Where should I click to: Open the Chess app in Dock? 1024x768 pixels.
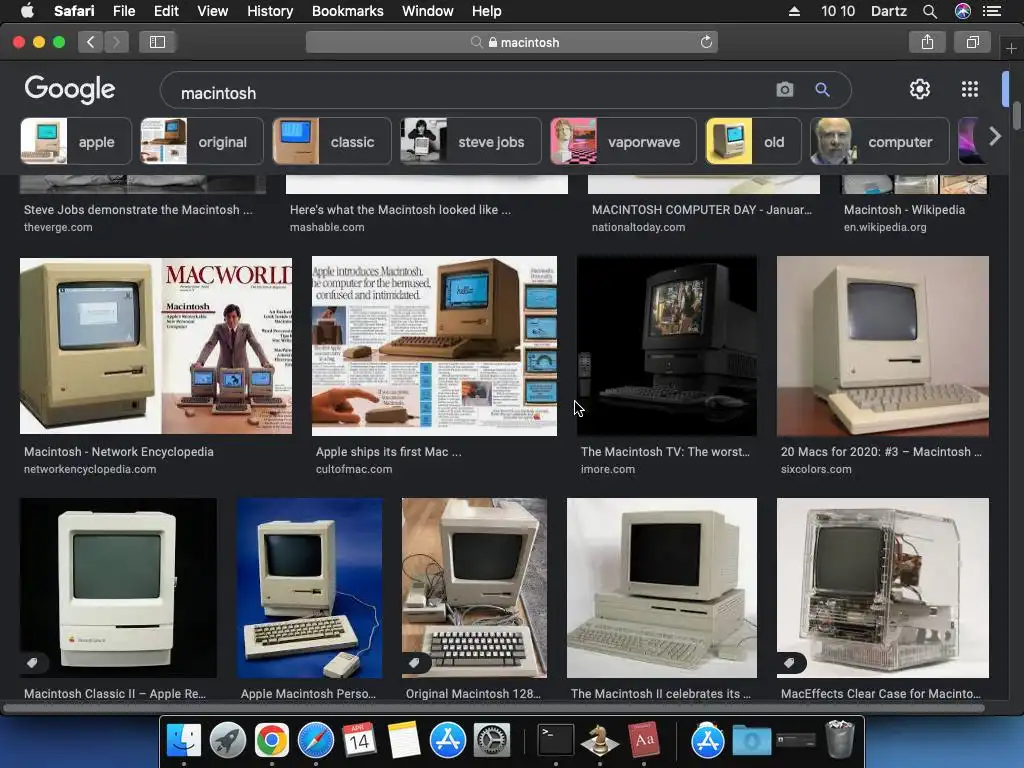point(600,741)
